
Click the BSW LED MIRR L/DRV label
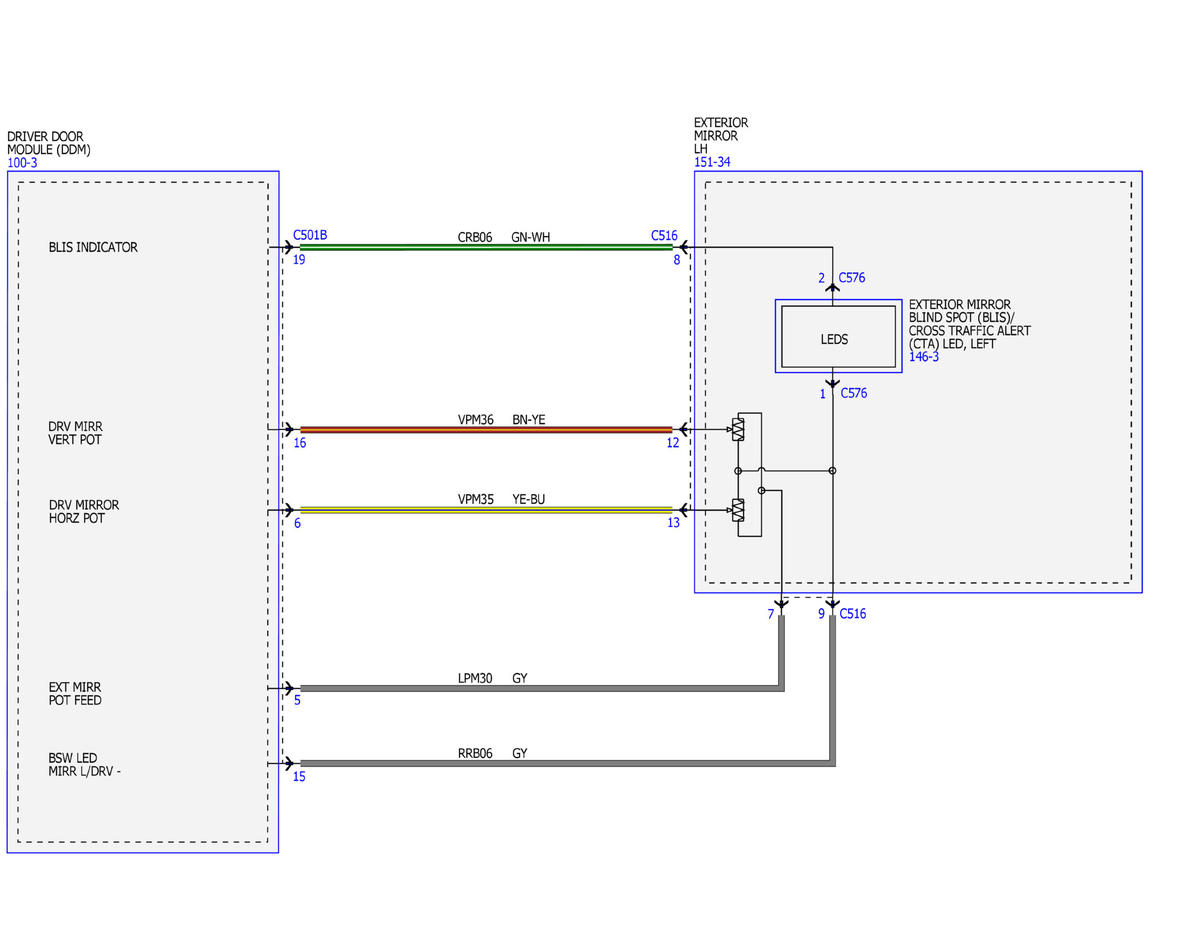85,765
